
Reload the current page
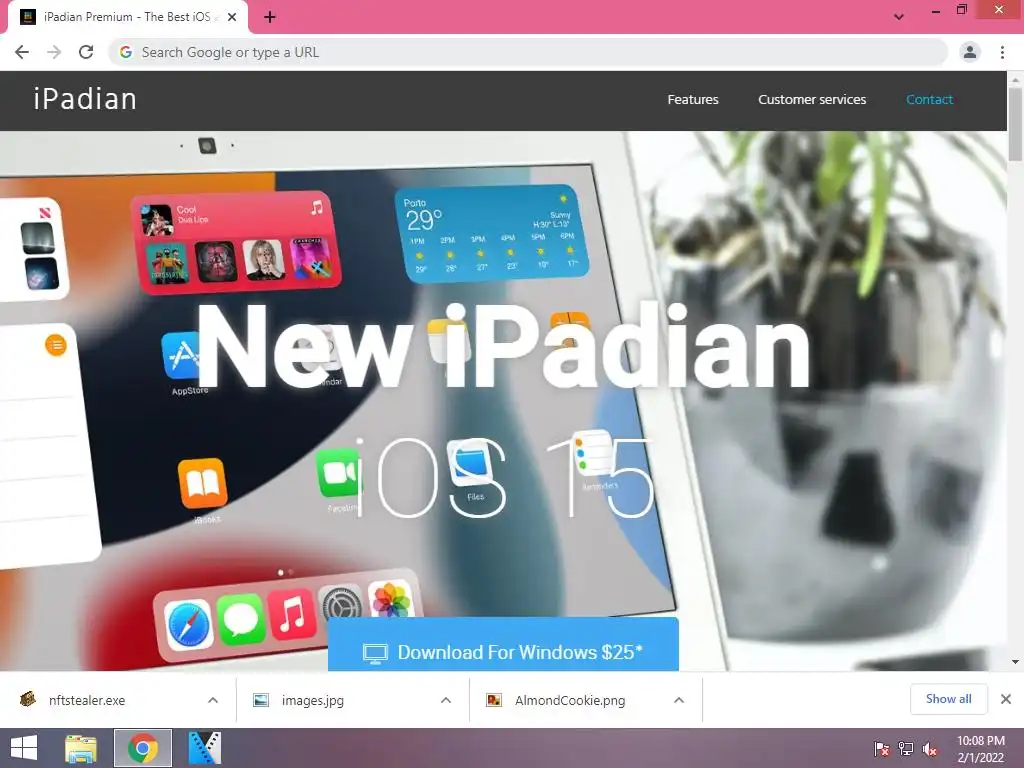click(86, 52)
